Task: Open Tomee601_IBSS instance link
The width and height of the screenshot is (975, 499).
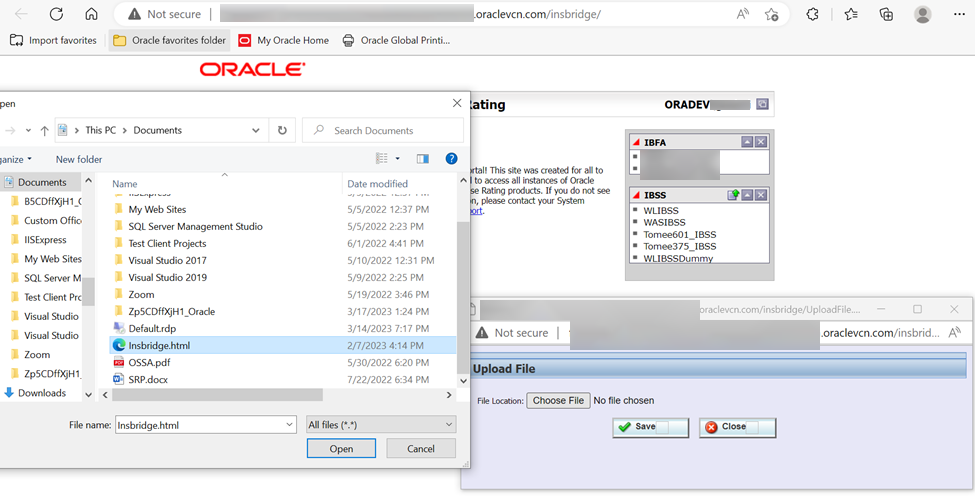Action: (x=680, y=235)
